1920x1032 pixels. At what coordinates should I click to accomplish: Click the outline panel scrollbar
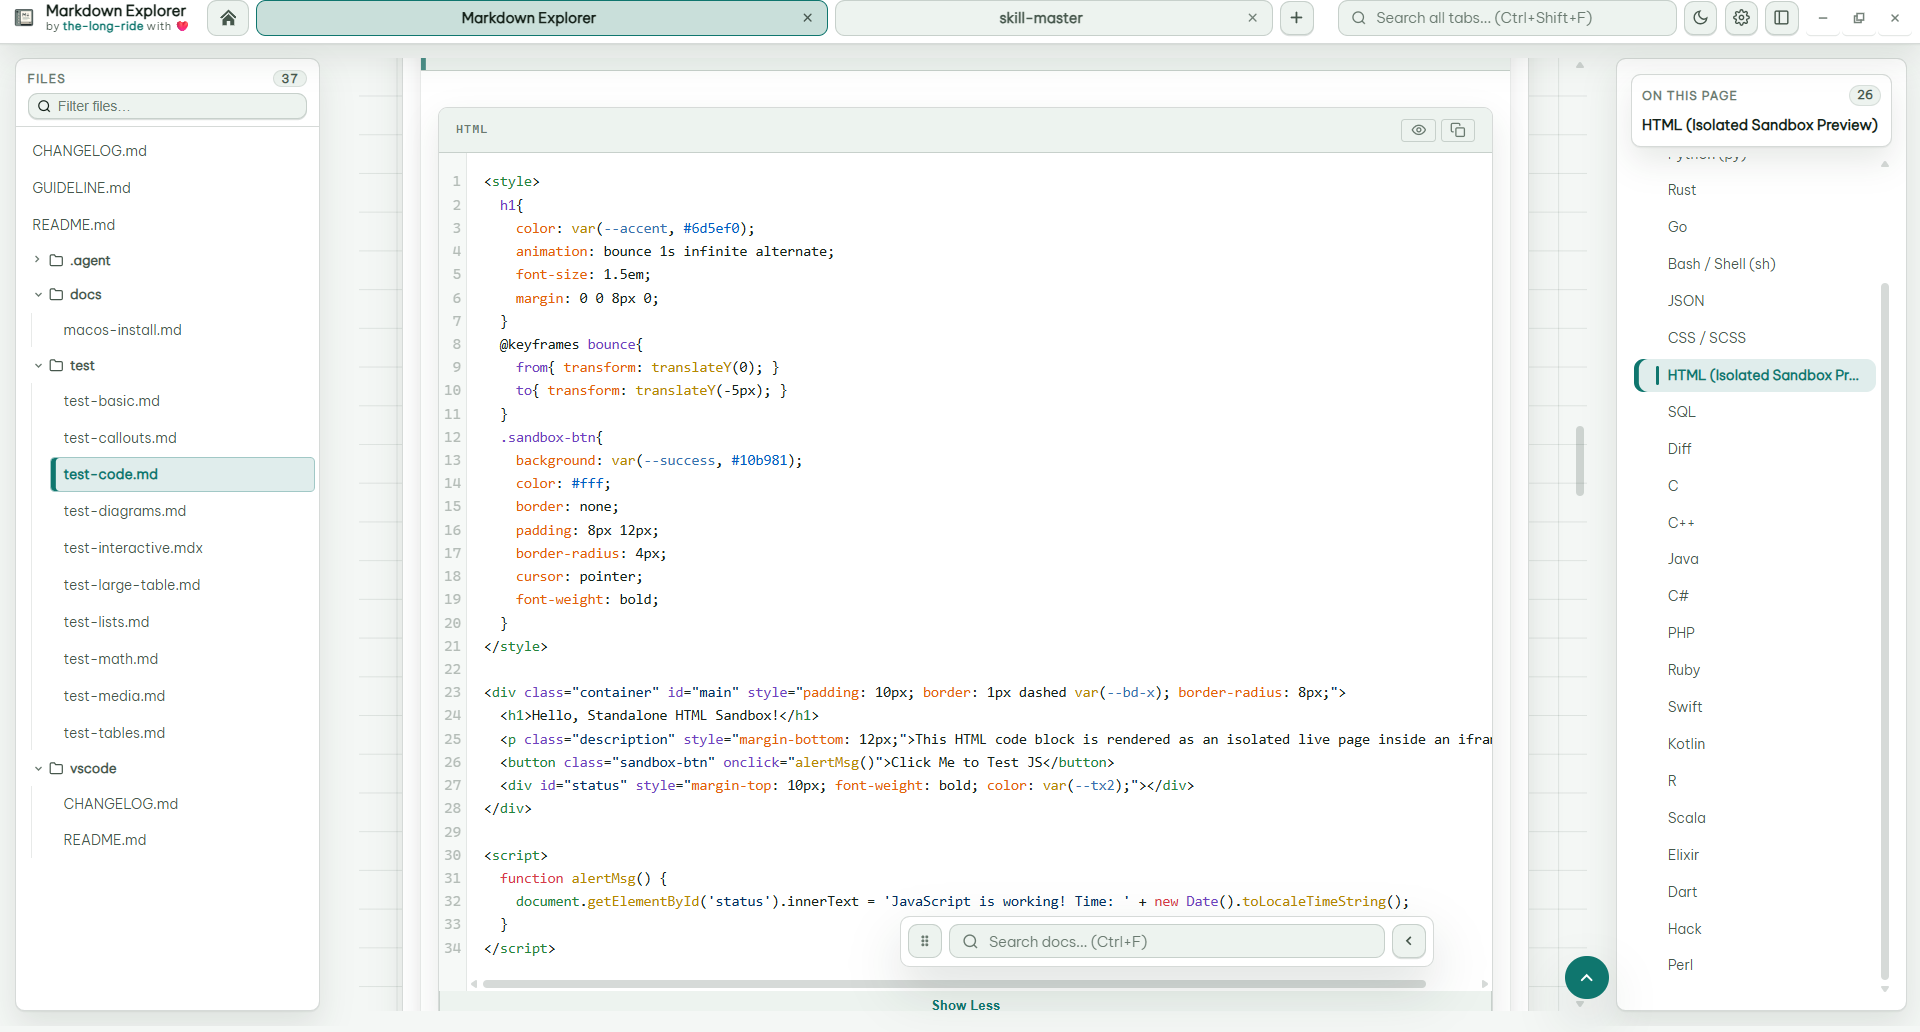point(1885,630)
